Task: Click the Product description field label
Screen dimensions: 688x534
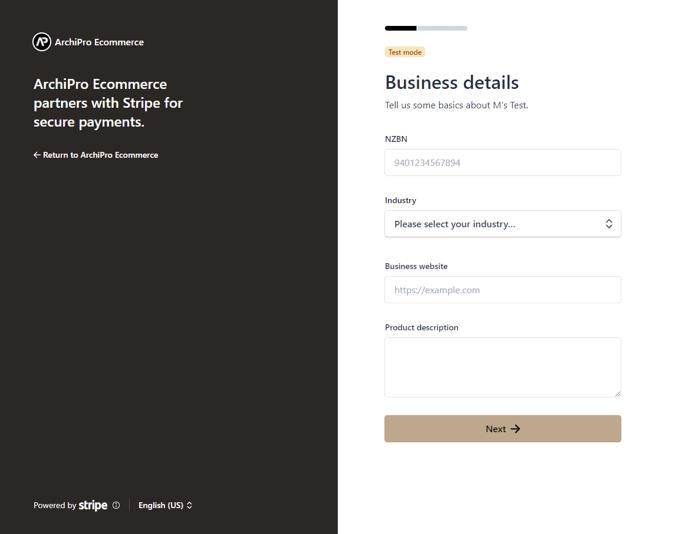Action: [x=421, y=327]
